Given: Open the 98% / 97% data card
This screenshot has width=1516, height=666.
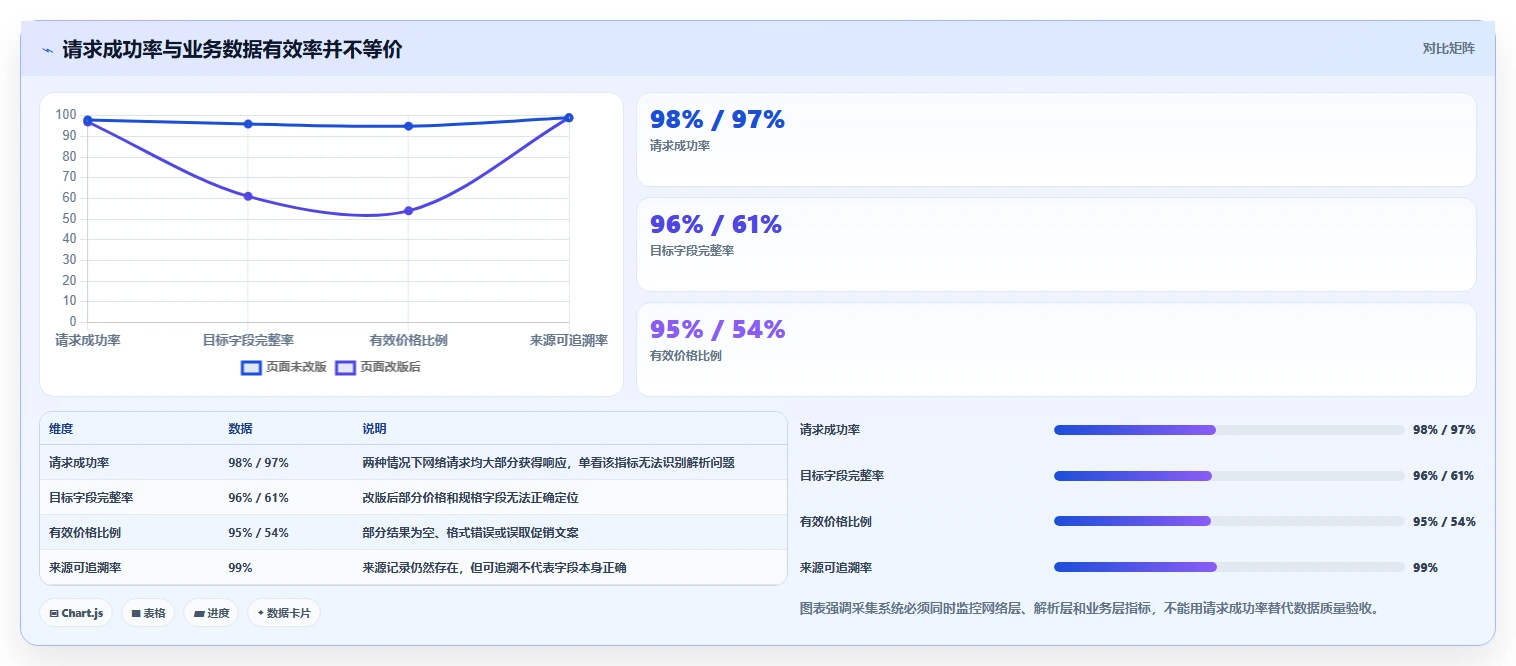Looking at the screenshot, I should (1056, 139).
